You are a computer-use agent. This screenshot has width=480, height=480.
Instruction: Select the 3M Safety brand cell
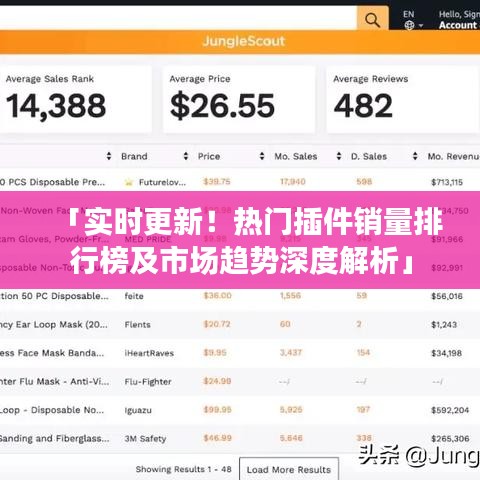click(x=145, y=439)
